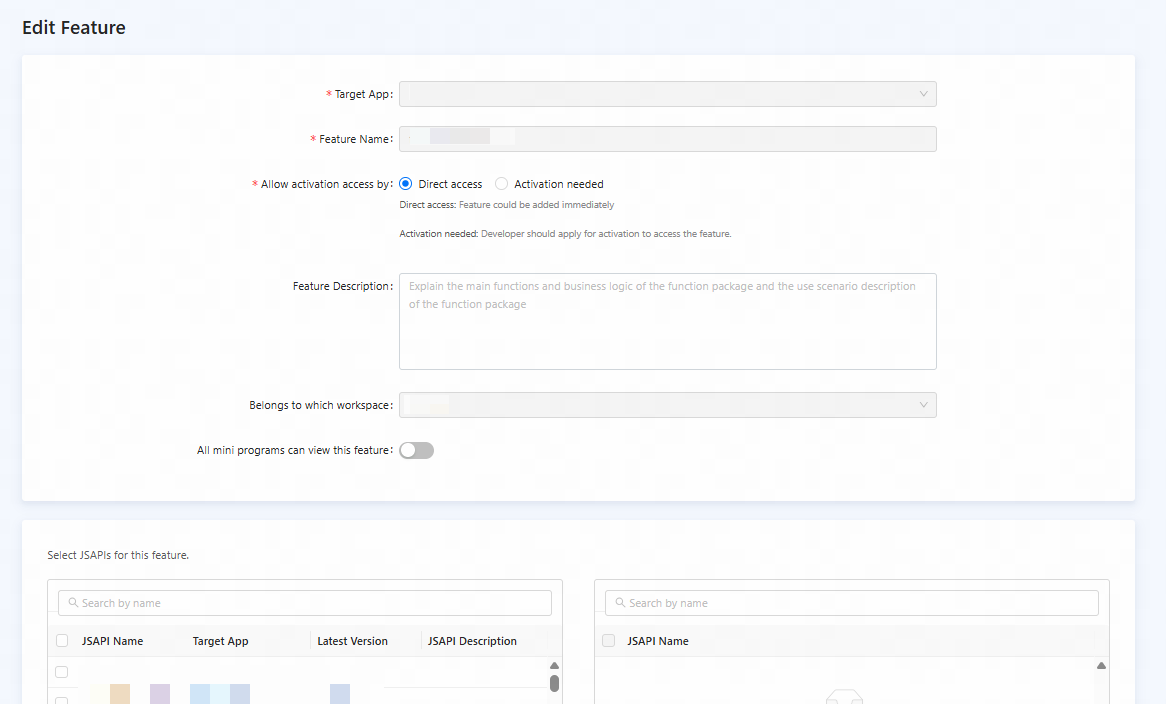The height and width of the screenshot is (704, 1166).
Task: Click into the Feature Description textarea
Action: pyautogui.click(x=667, y=321)
